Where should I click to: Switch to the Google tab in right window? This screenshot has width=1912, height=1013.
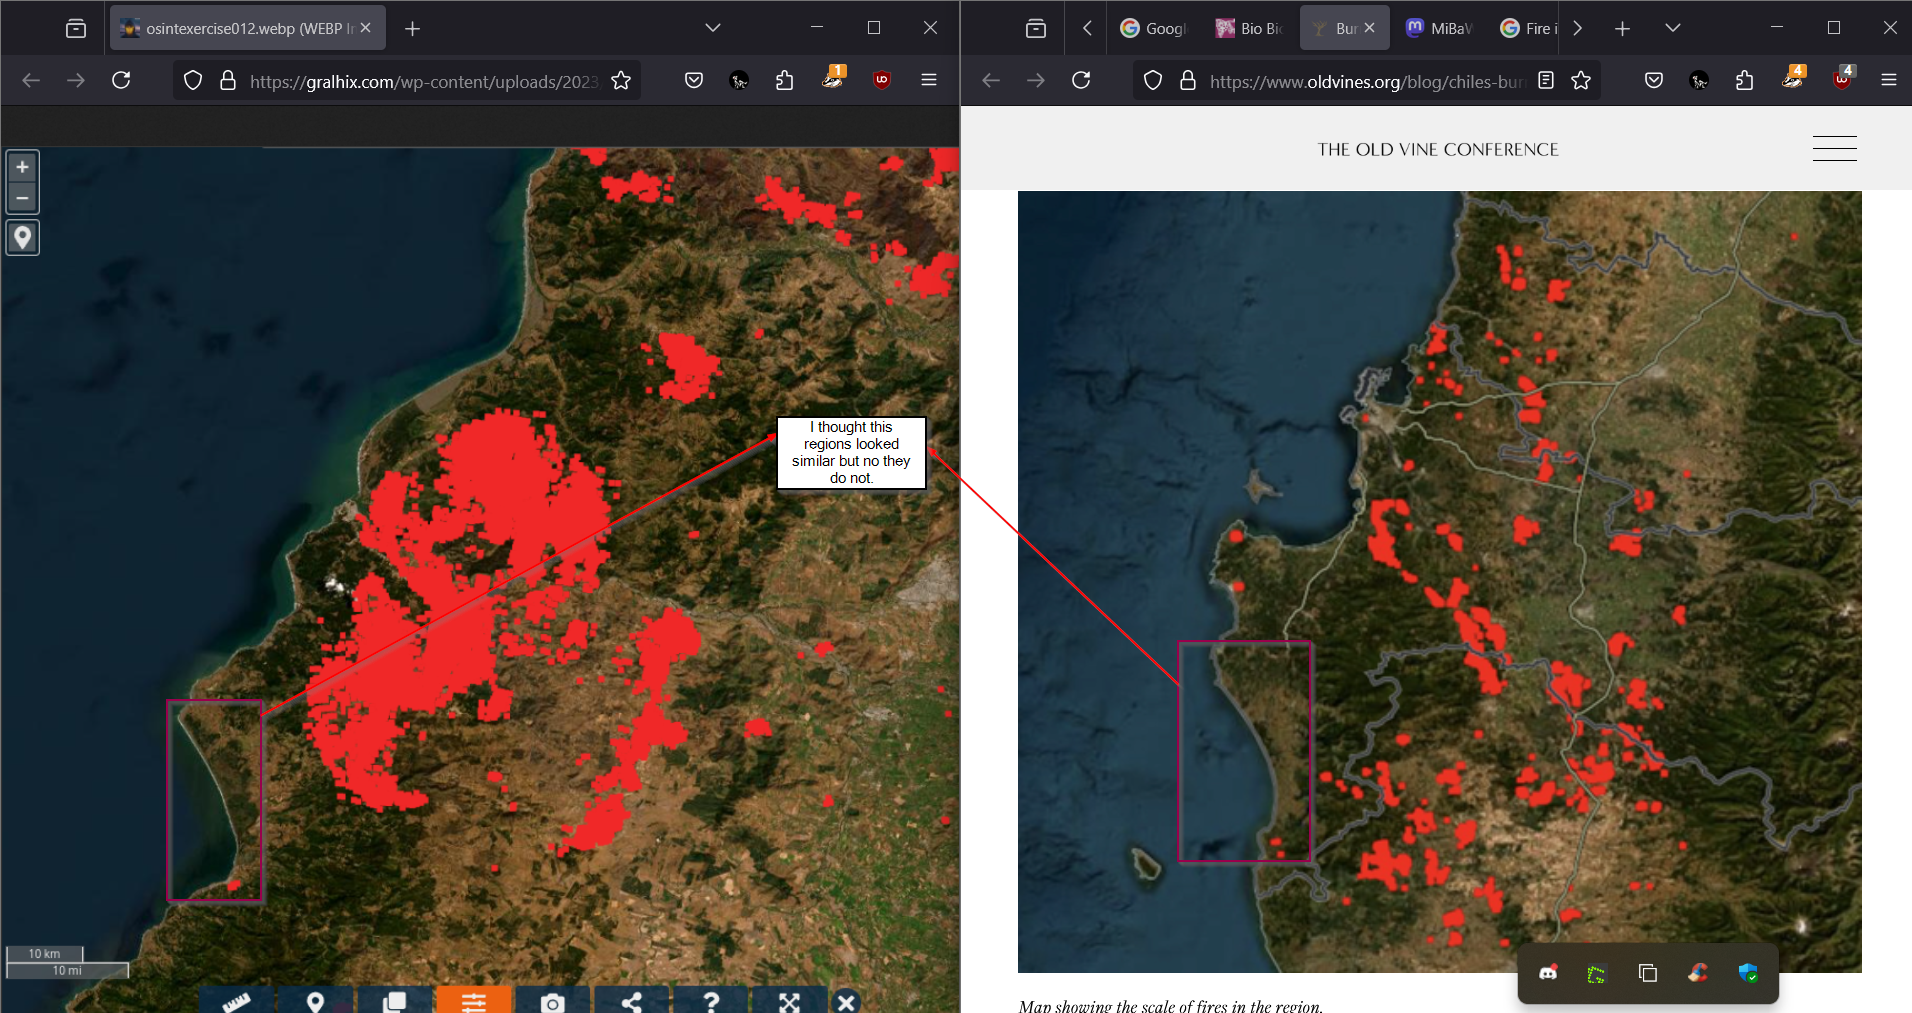(1154, 28)
